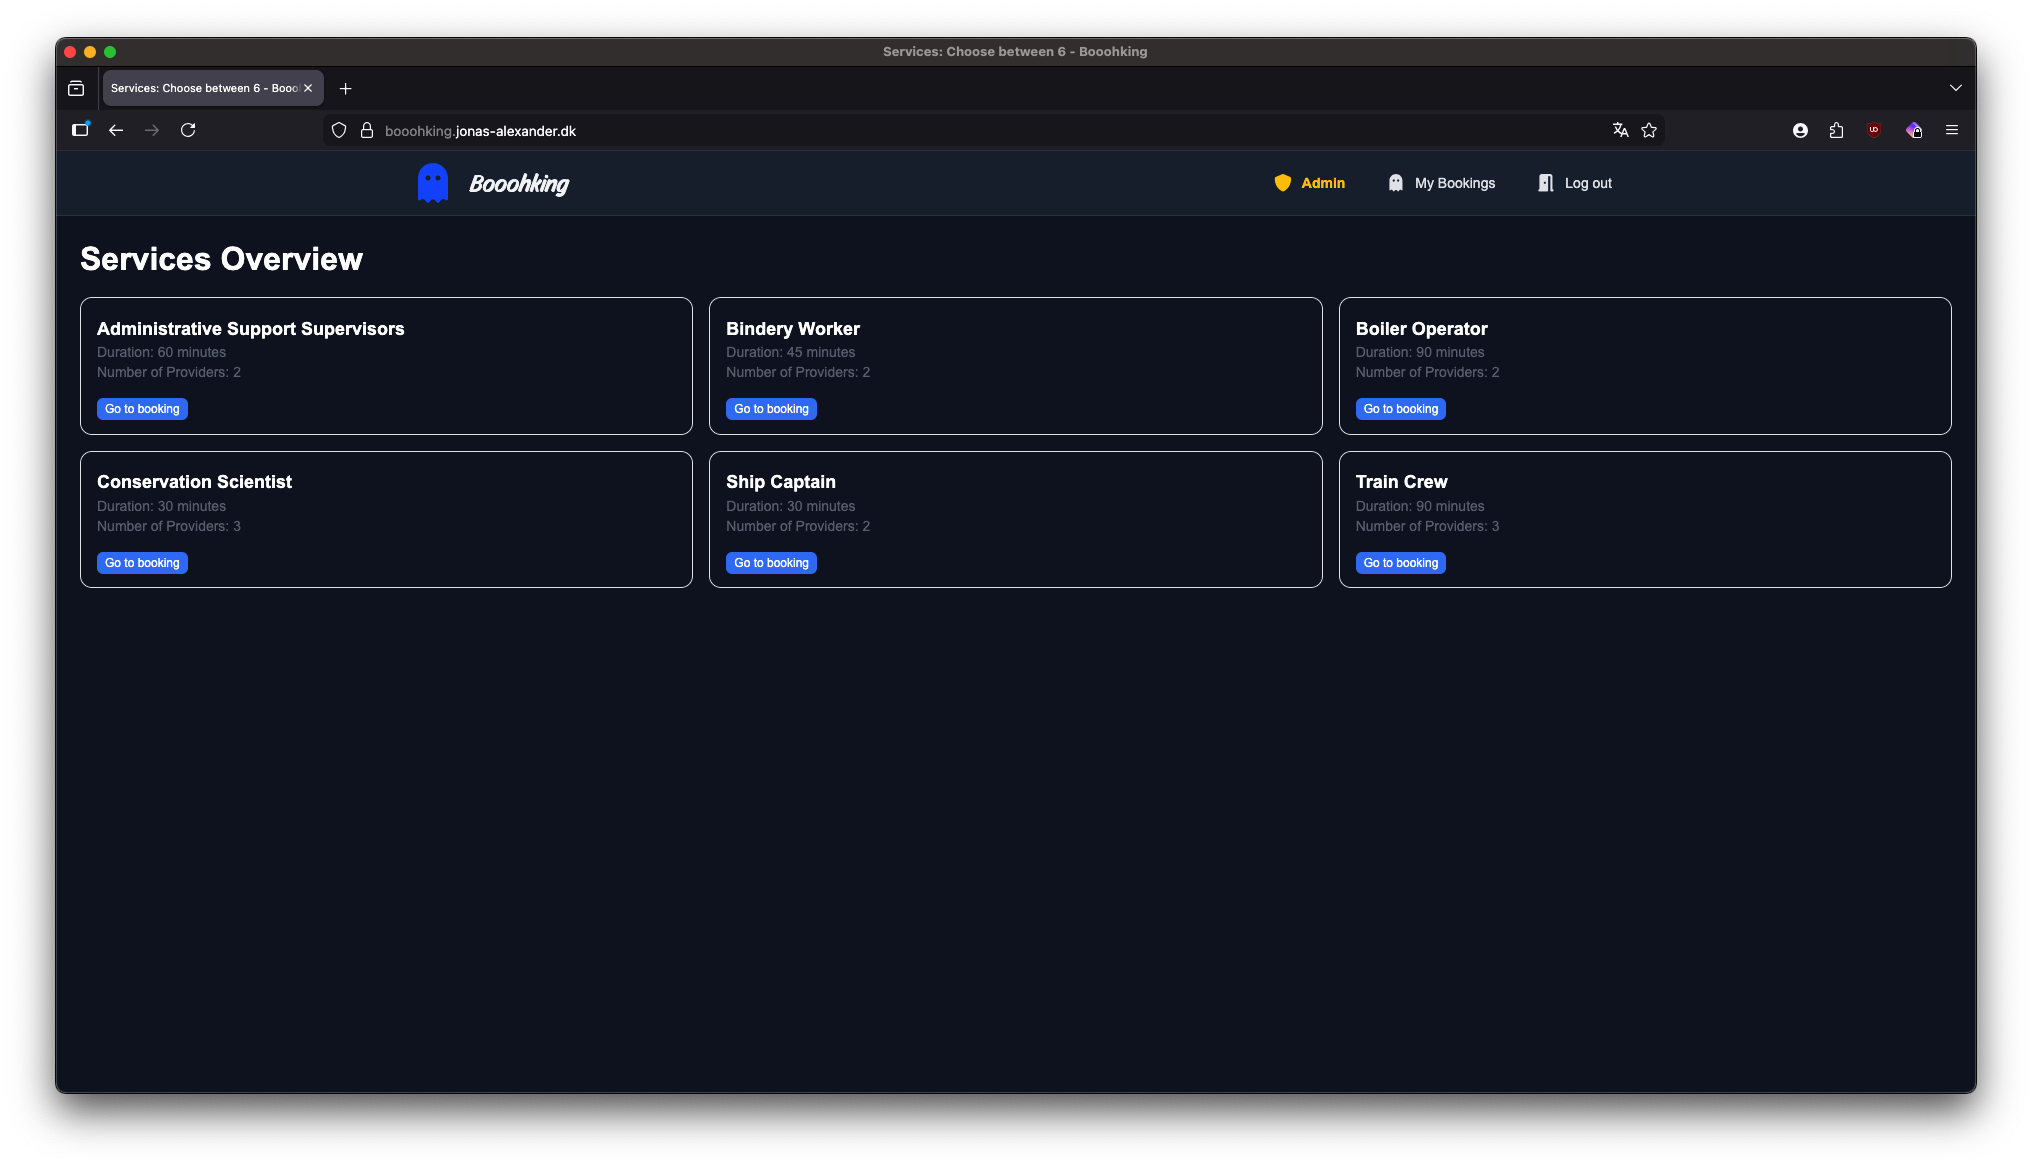
Task: Go to booking for Administrative Support Supervisors
Action: pyautogui.click(x=142, y=409)
